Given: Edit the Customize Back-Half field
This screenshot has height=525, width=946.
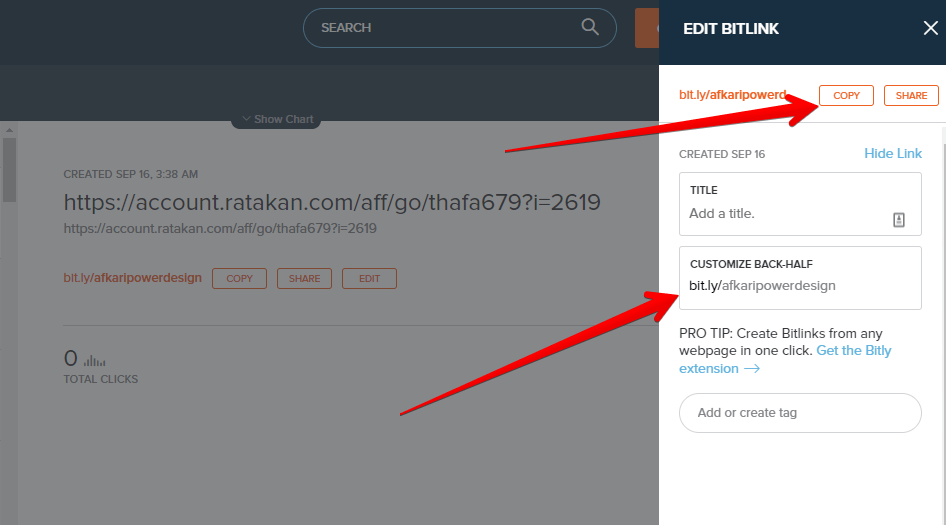Looking at the screenshot, I should coord(800,286).
